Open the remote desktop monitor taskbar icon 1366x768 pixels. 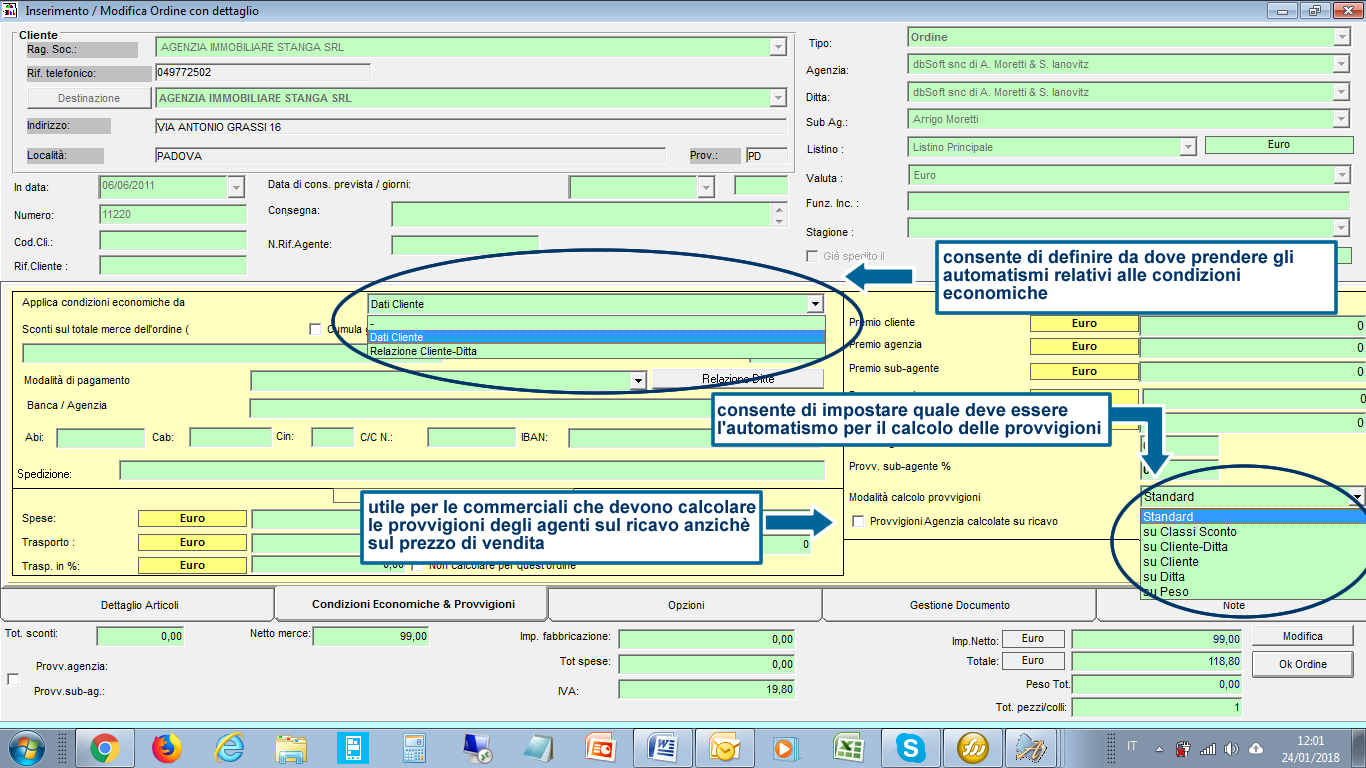[477, 747]
